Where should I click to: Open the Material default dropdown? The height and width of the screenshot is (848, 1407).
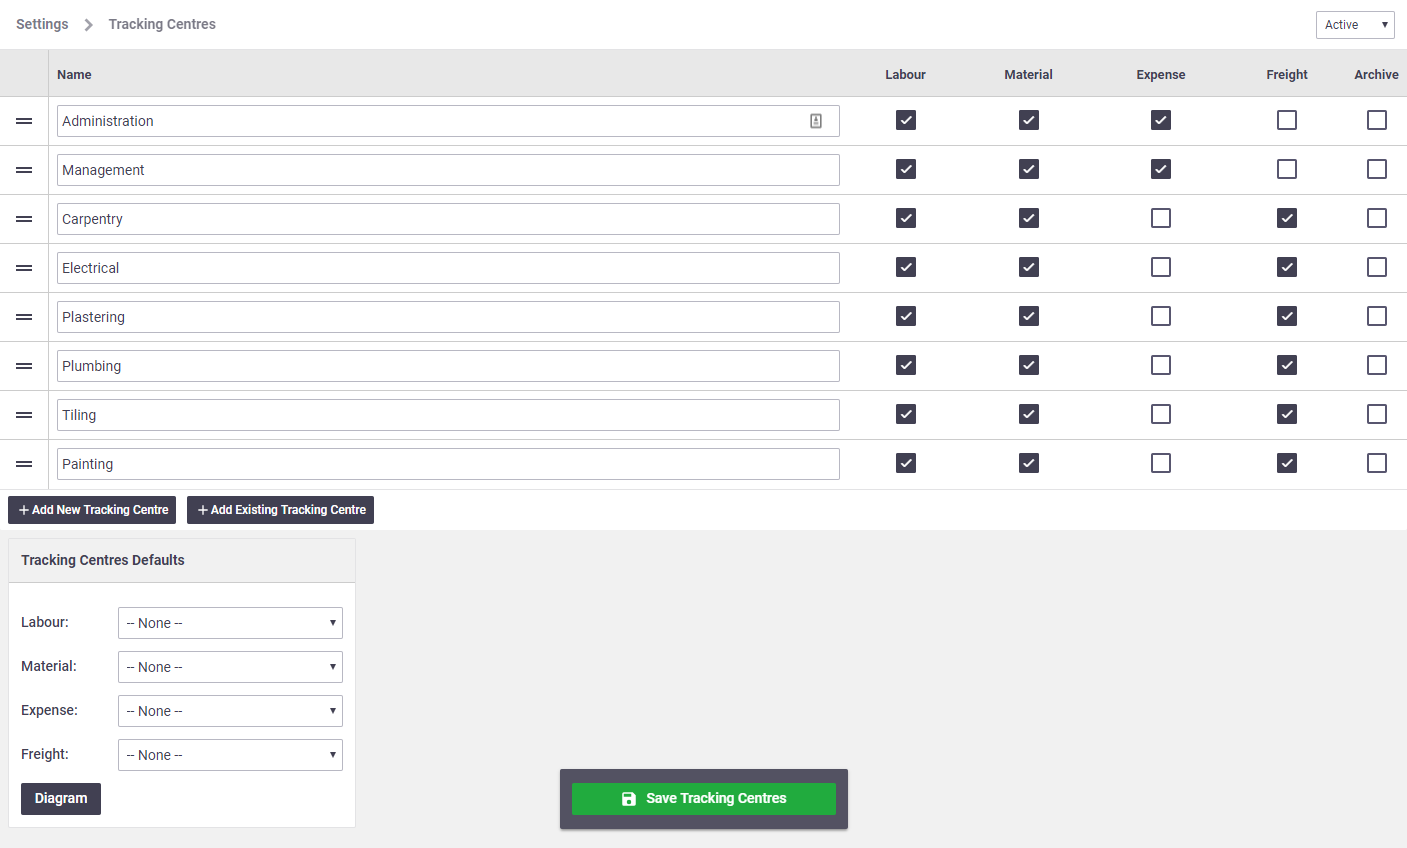230,667
